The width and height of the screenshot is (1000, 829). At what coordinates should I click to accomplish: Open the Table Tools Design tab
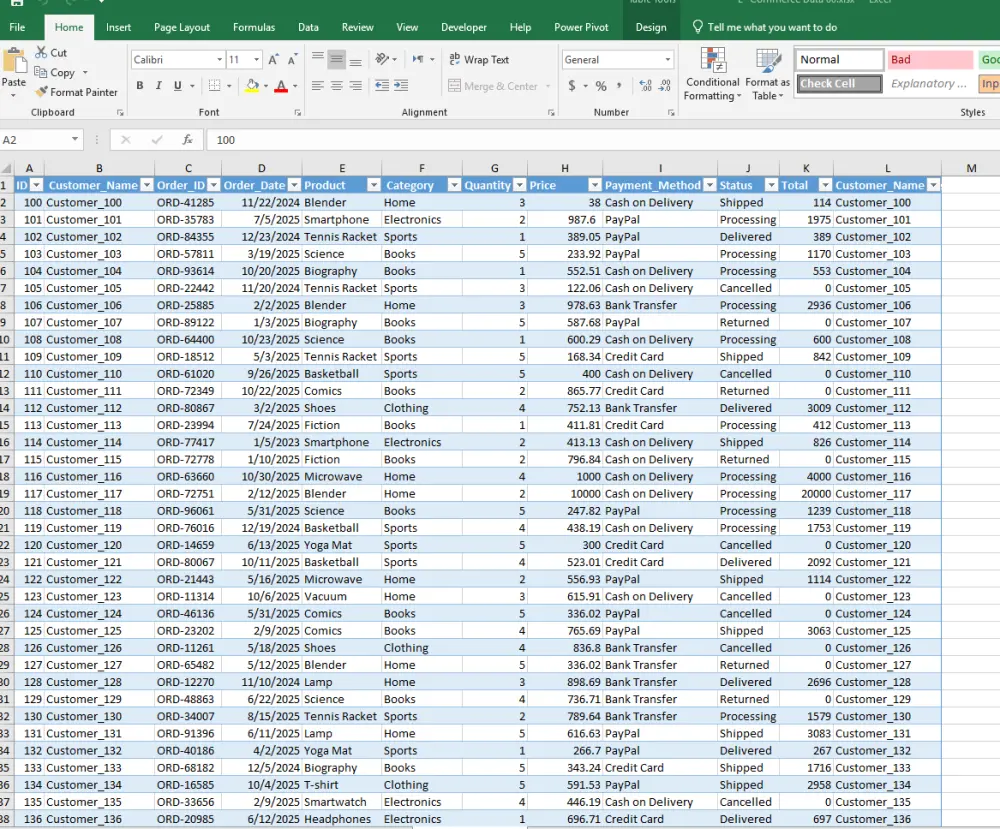[651, 27]
